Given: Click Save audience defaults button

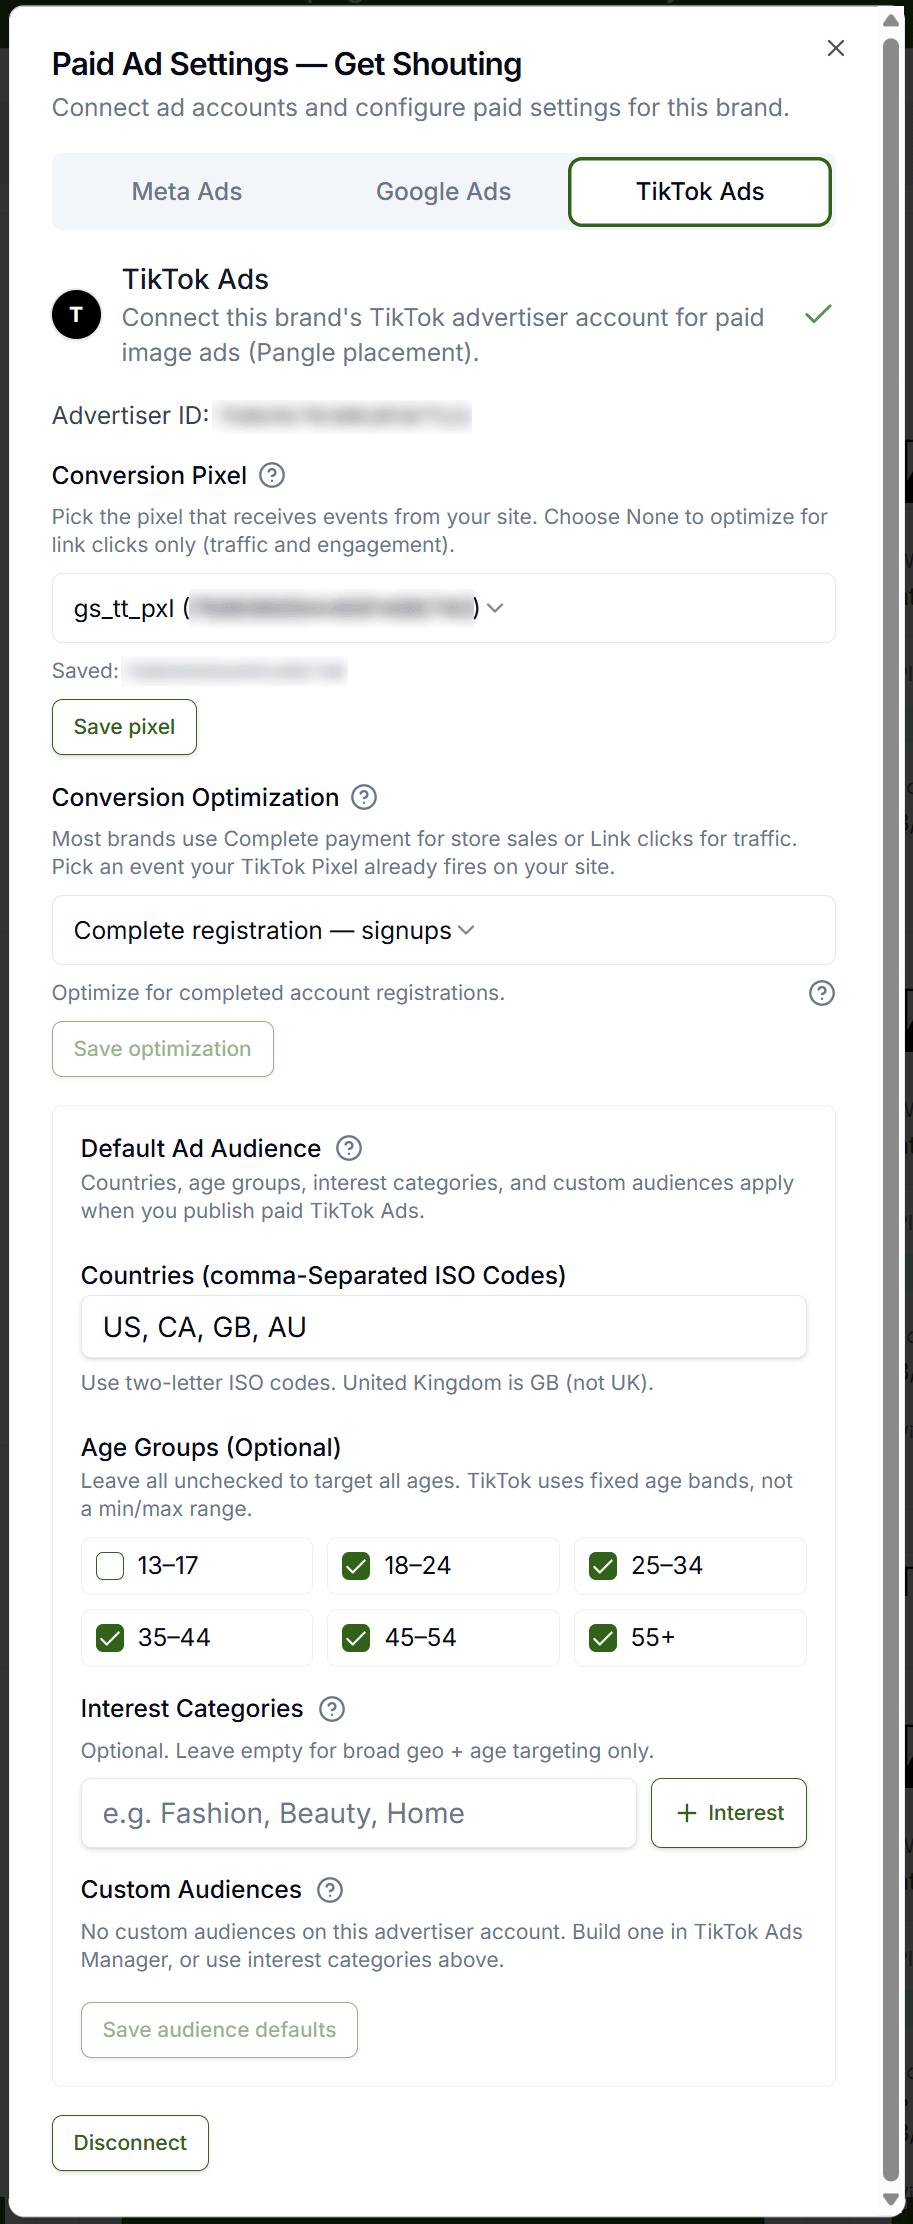Looking at the screenshot, I should 219,2030.
